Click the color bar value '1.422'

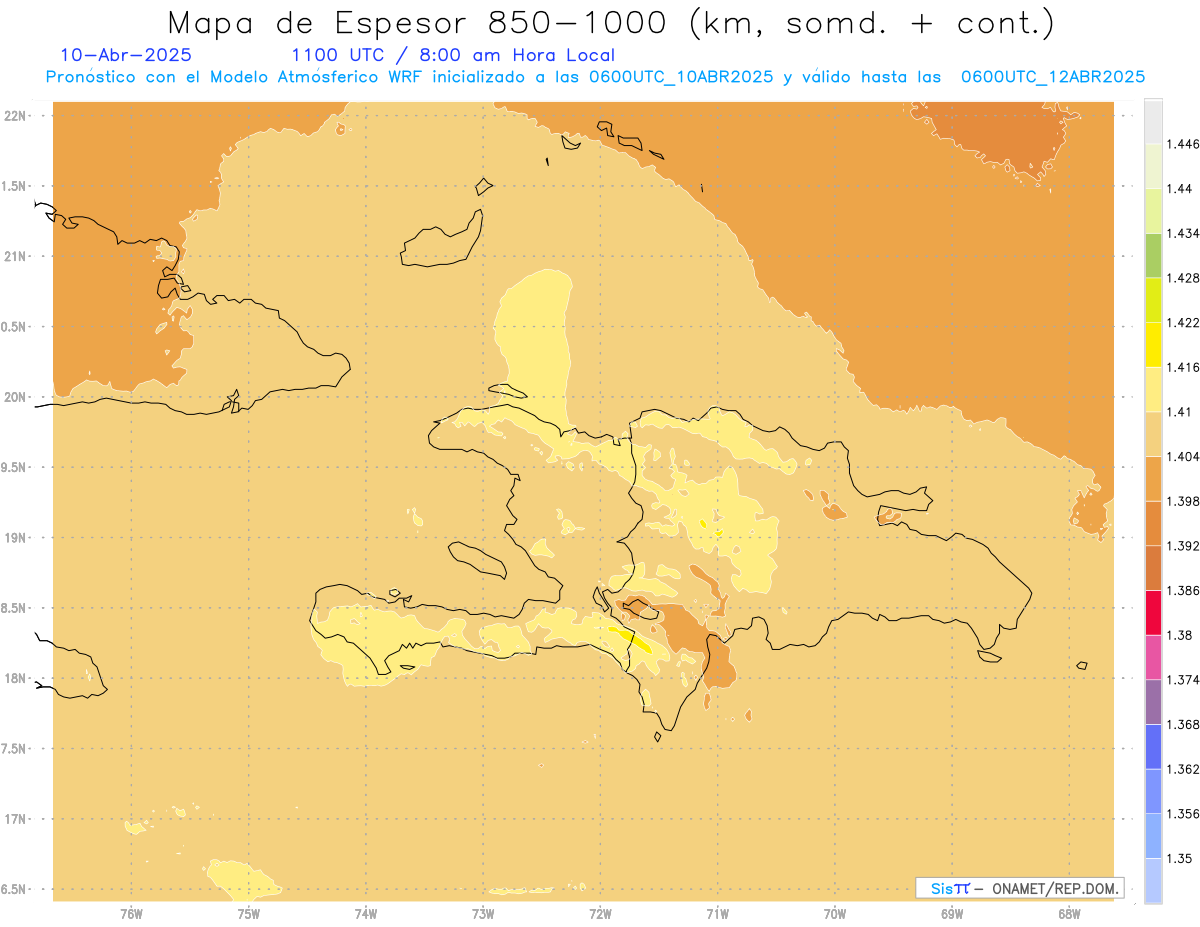tap(1183, 323)
